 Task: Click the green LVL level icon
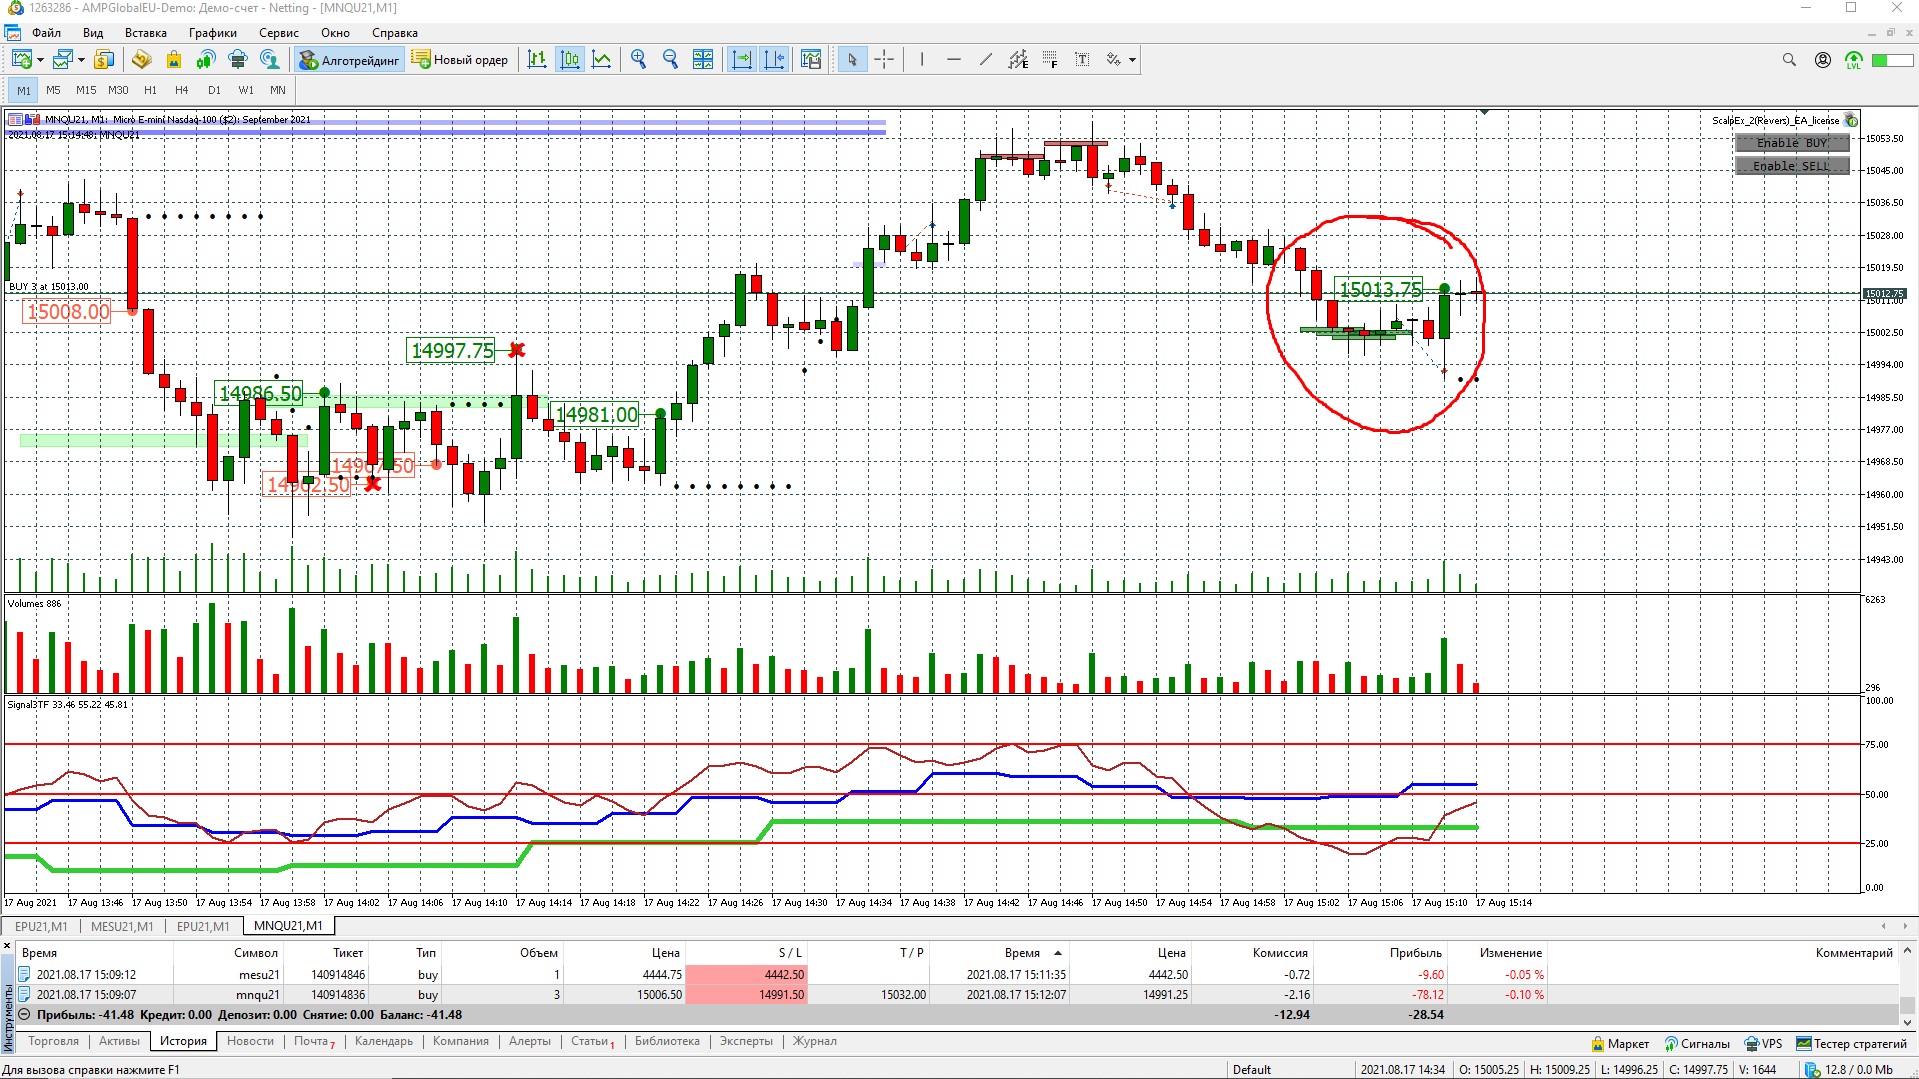(1854, 60)
